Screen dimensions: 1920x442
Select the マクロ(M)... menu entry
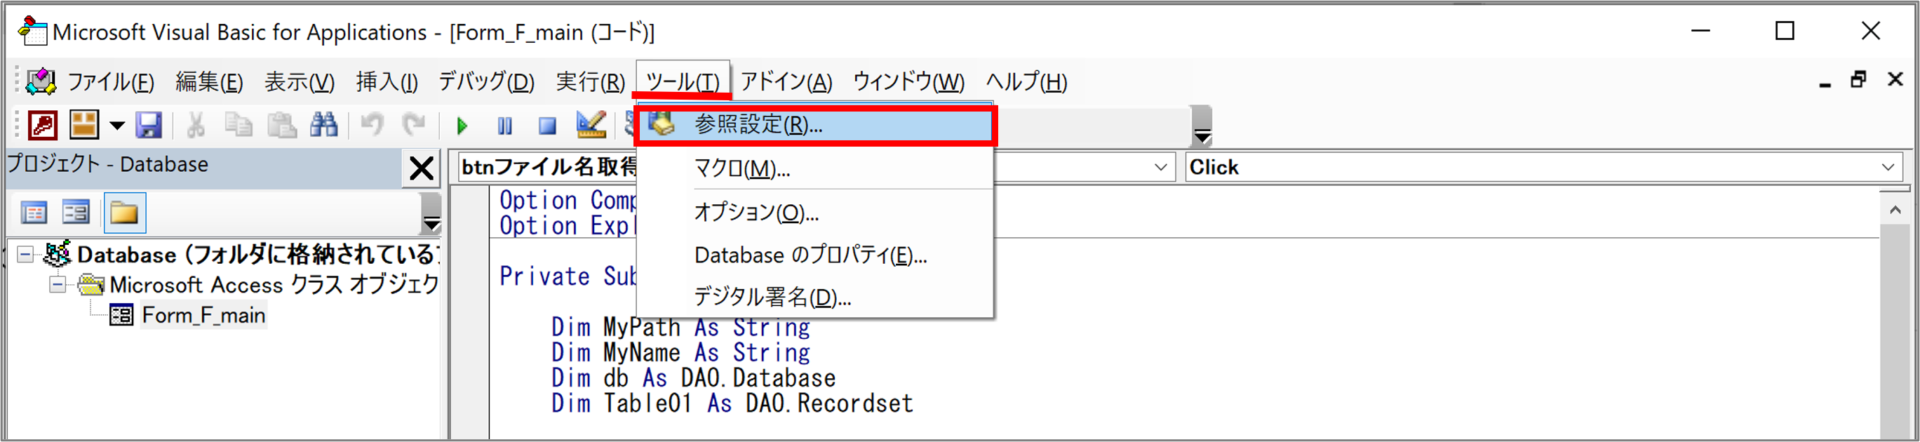(815, 169)
